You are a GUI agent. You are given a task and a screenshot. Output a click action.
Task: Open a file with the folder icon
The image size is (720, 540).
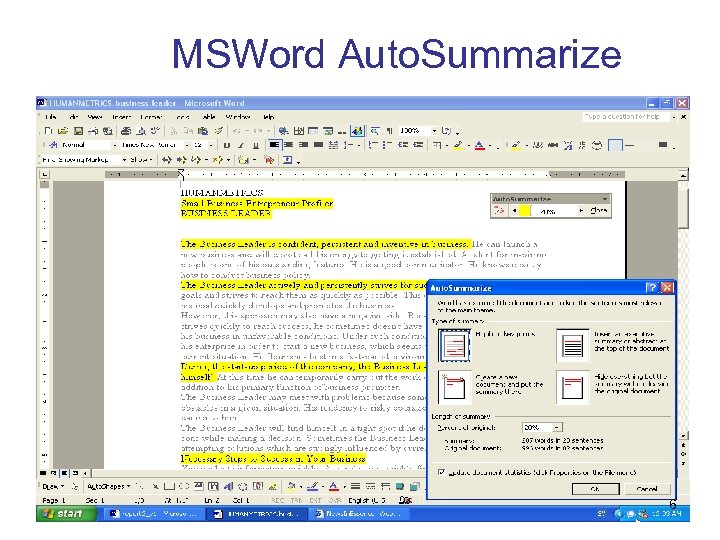pos(63,131)
